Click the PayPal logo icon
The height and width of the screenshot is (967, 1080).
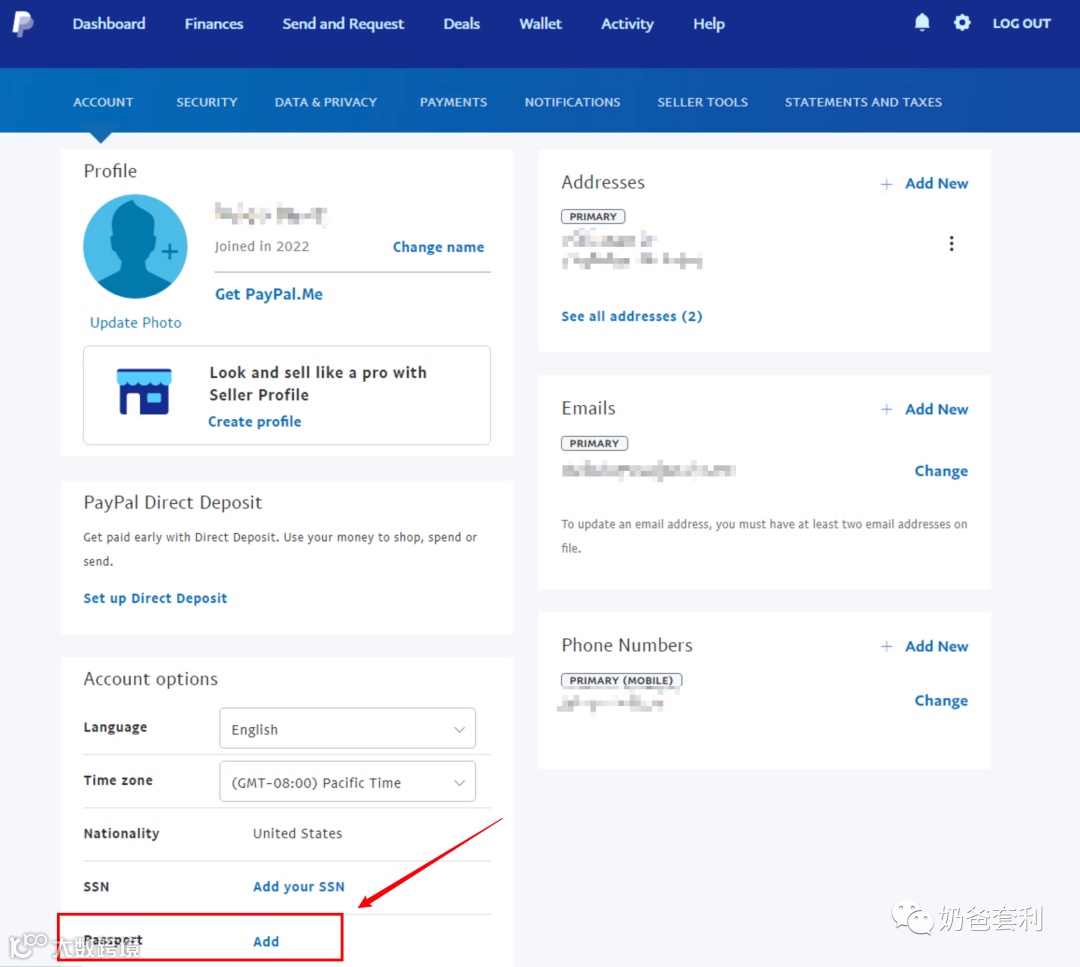22,23
